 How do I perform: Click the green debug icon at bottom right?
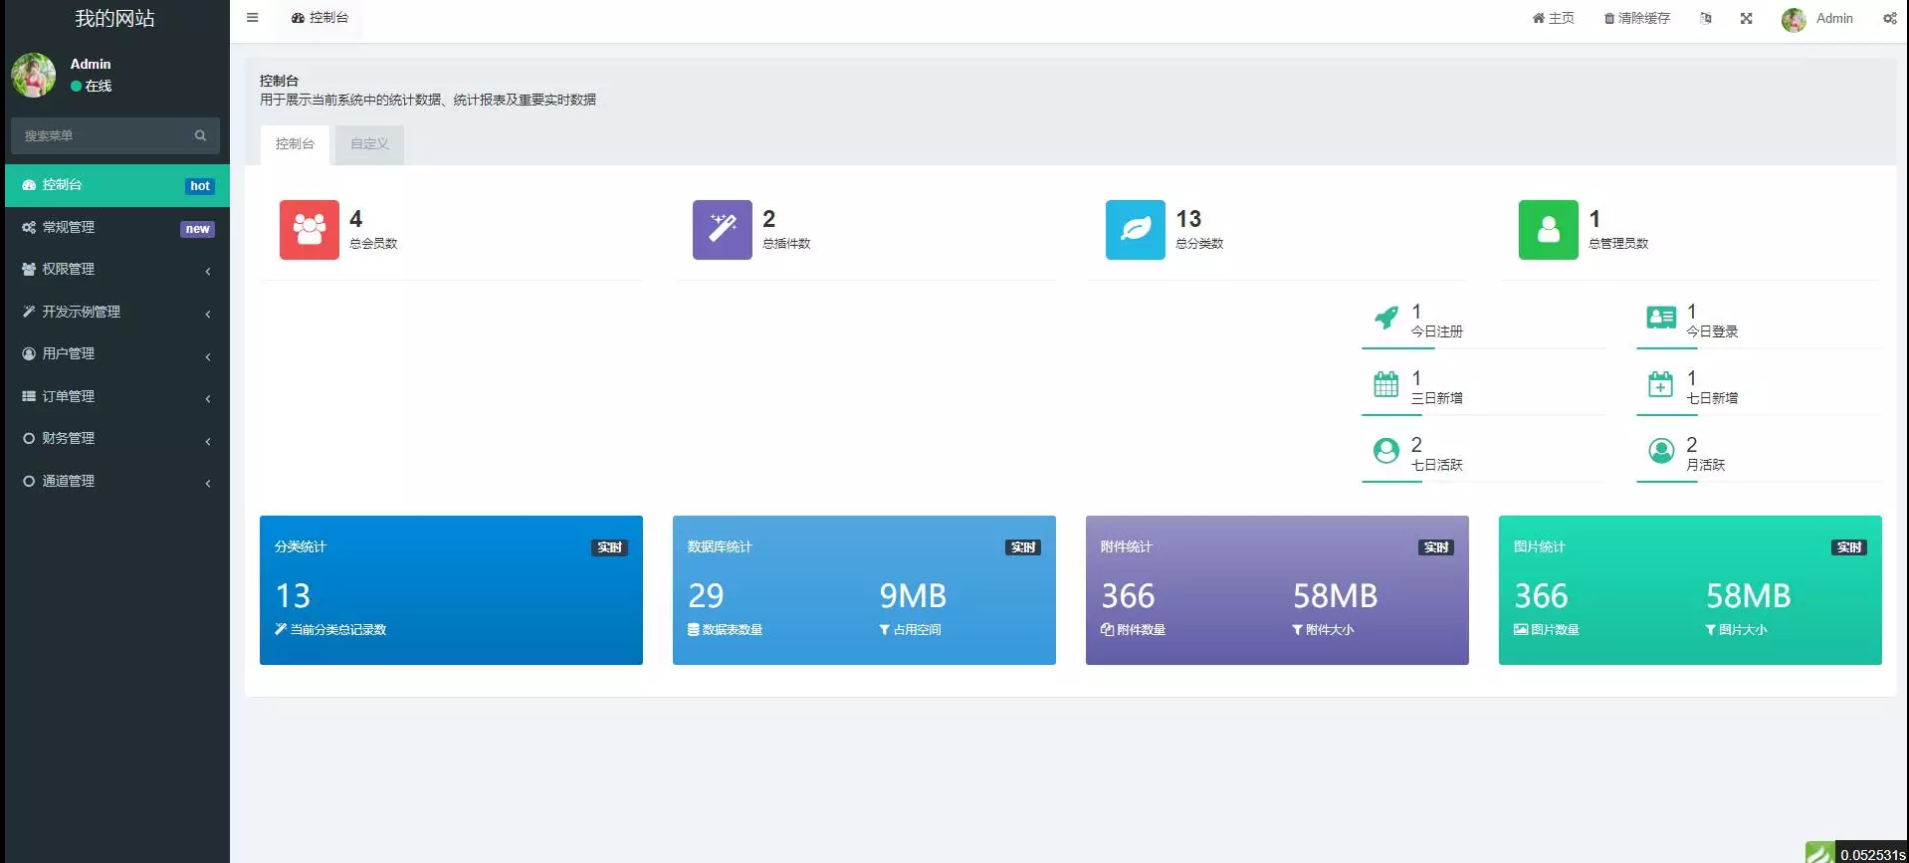point(1820,852)
